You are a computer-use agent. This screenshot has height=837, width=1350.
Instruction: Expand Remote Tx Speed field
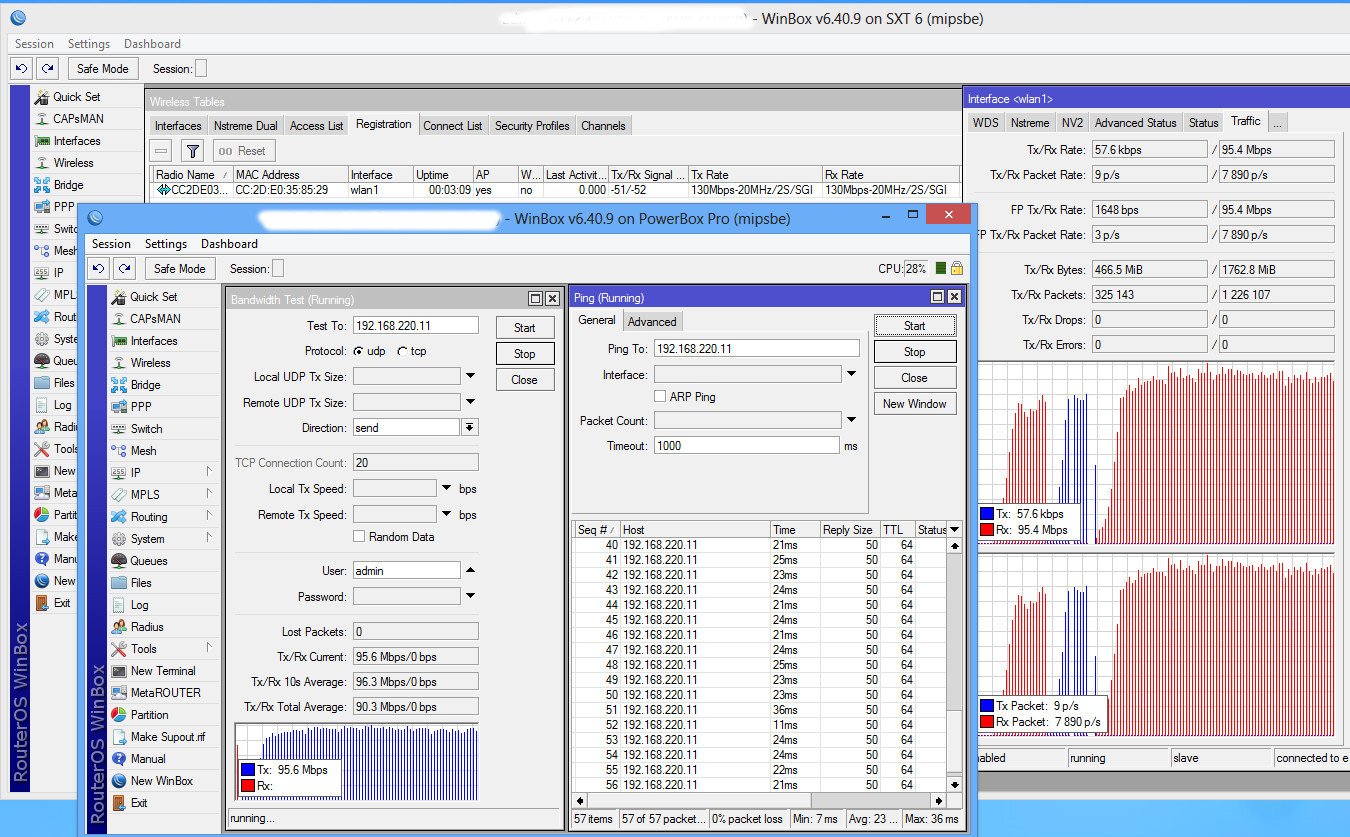(446, 515)
